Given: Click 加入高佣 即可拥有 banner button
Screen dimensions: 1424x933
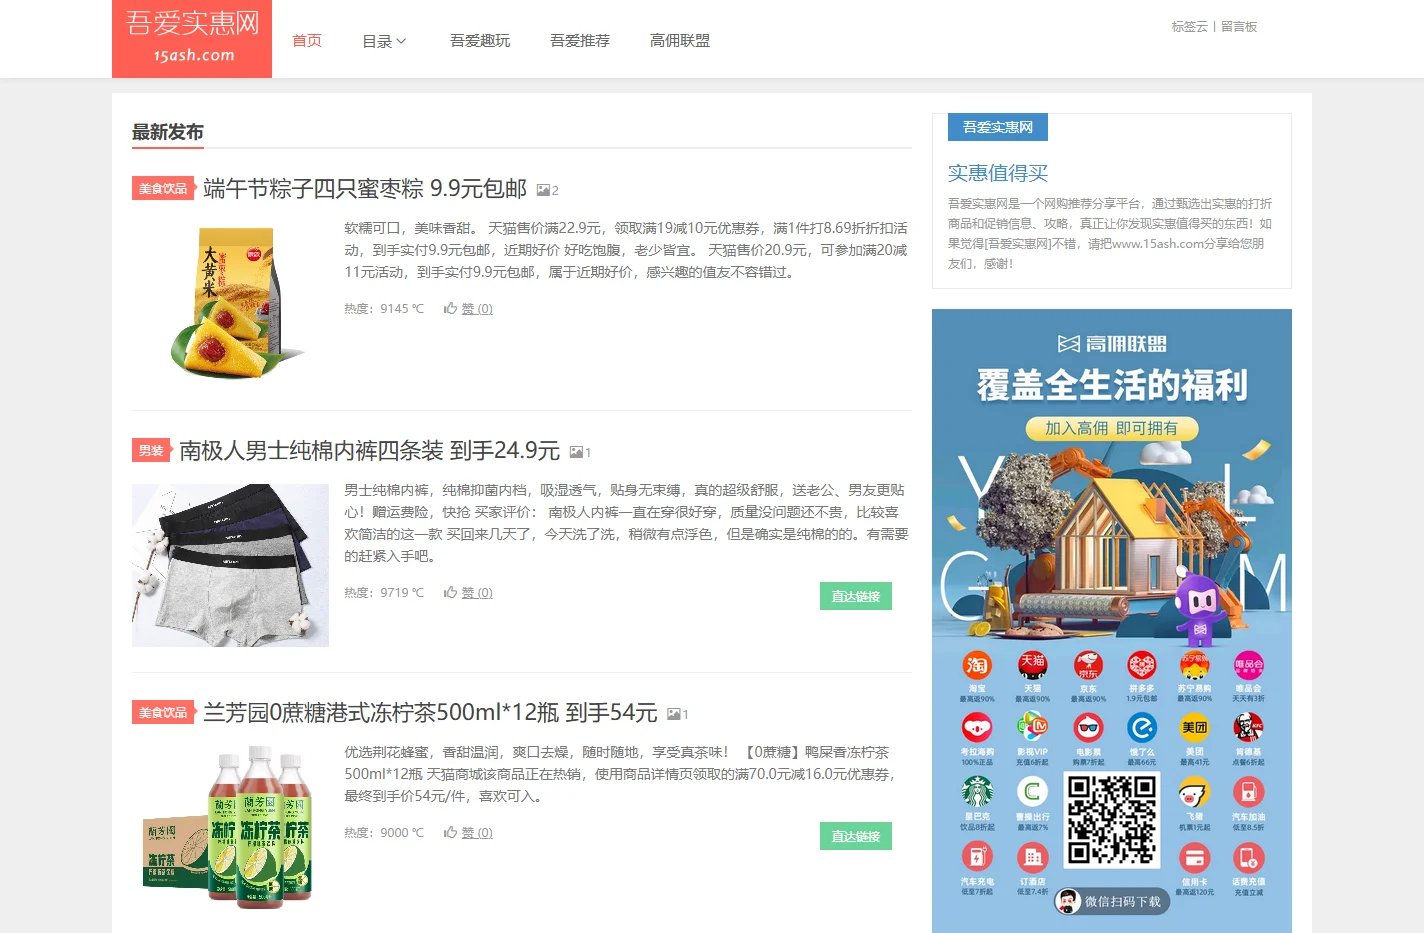Looking at the screenshot, I should point(1112,428).
